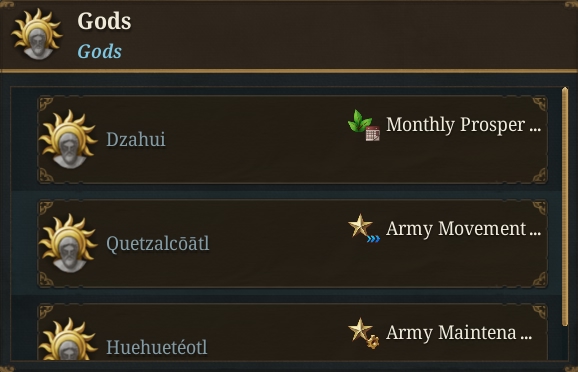578x372 pixels.
Task: Click Dzahui's sun deity portrait icon
Action: 68,139
